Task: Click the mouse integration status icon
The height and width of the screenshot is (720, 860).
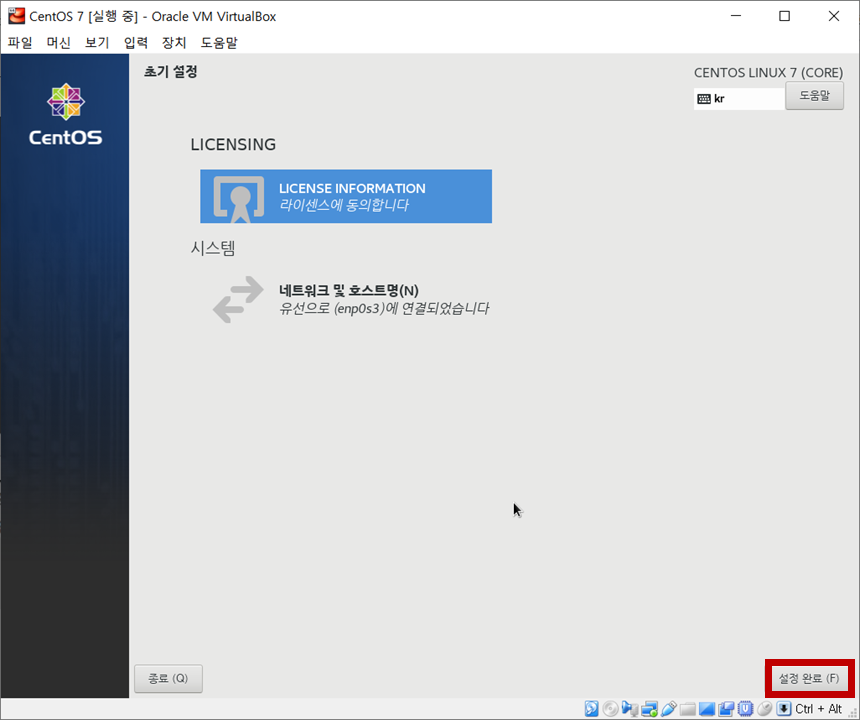Action: point(765,708)
